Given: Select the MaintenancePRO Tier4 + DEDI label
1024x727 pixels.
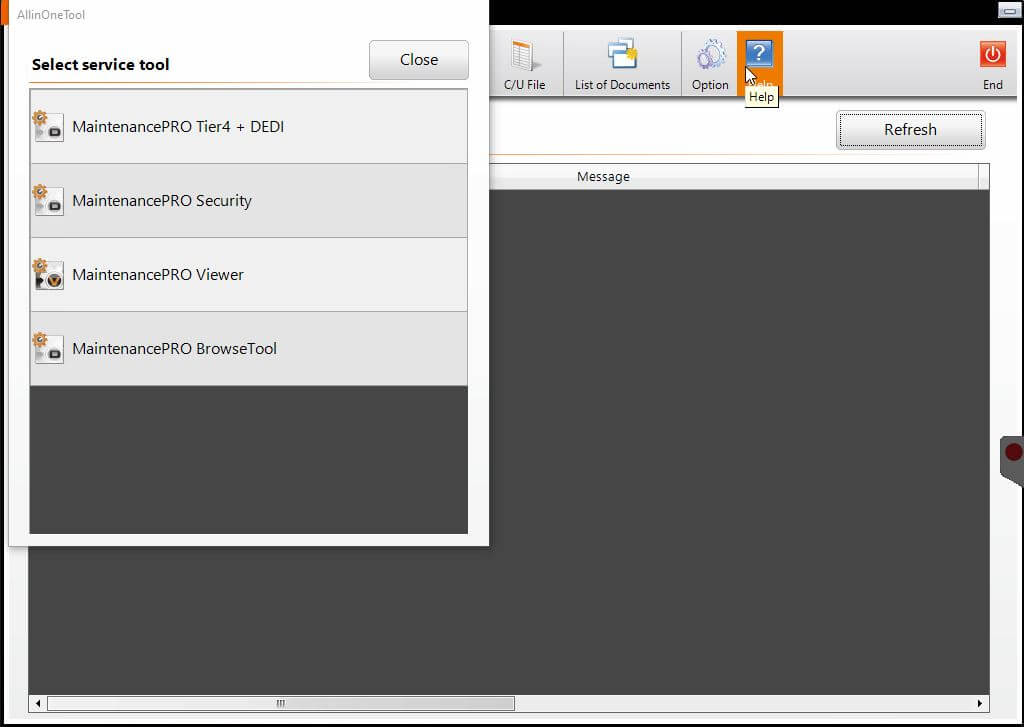Looking at the screenshot, I should 178,127.
